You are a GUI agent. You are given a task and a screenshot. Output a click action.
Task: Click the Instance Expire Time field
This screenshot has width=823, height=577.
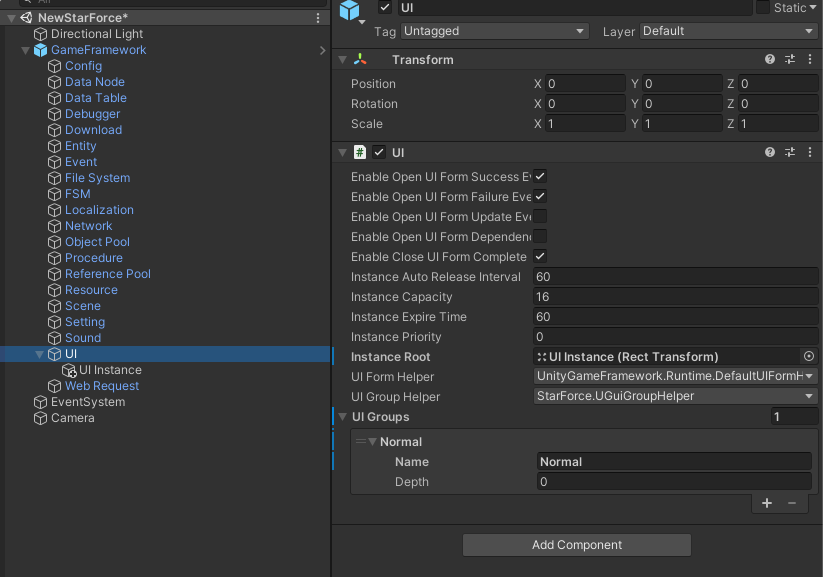[676, 317]
